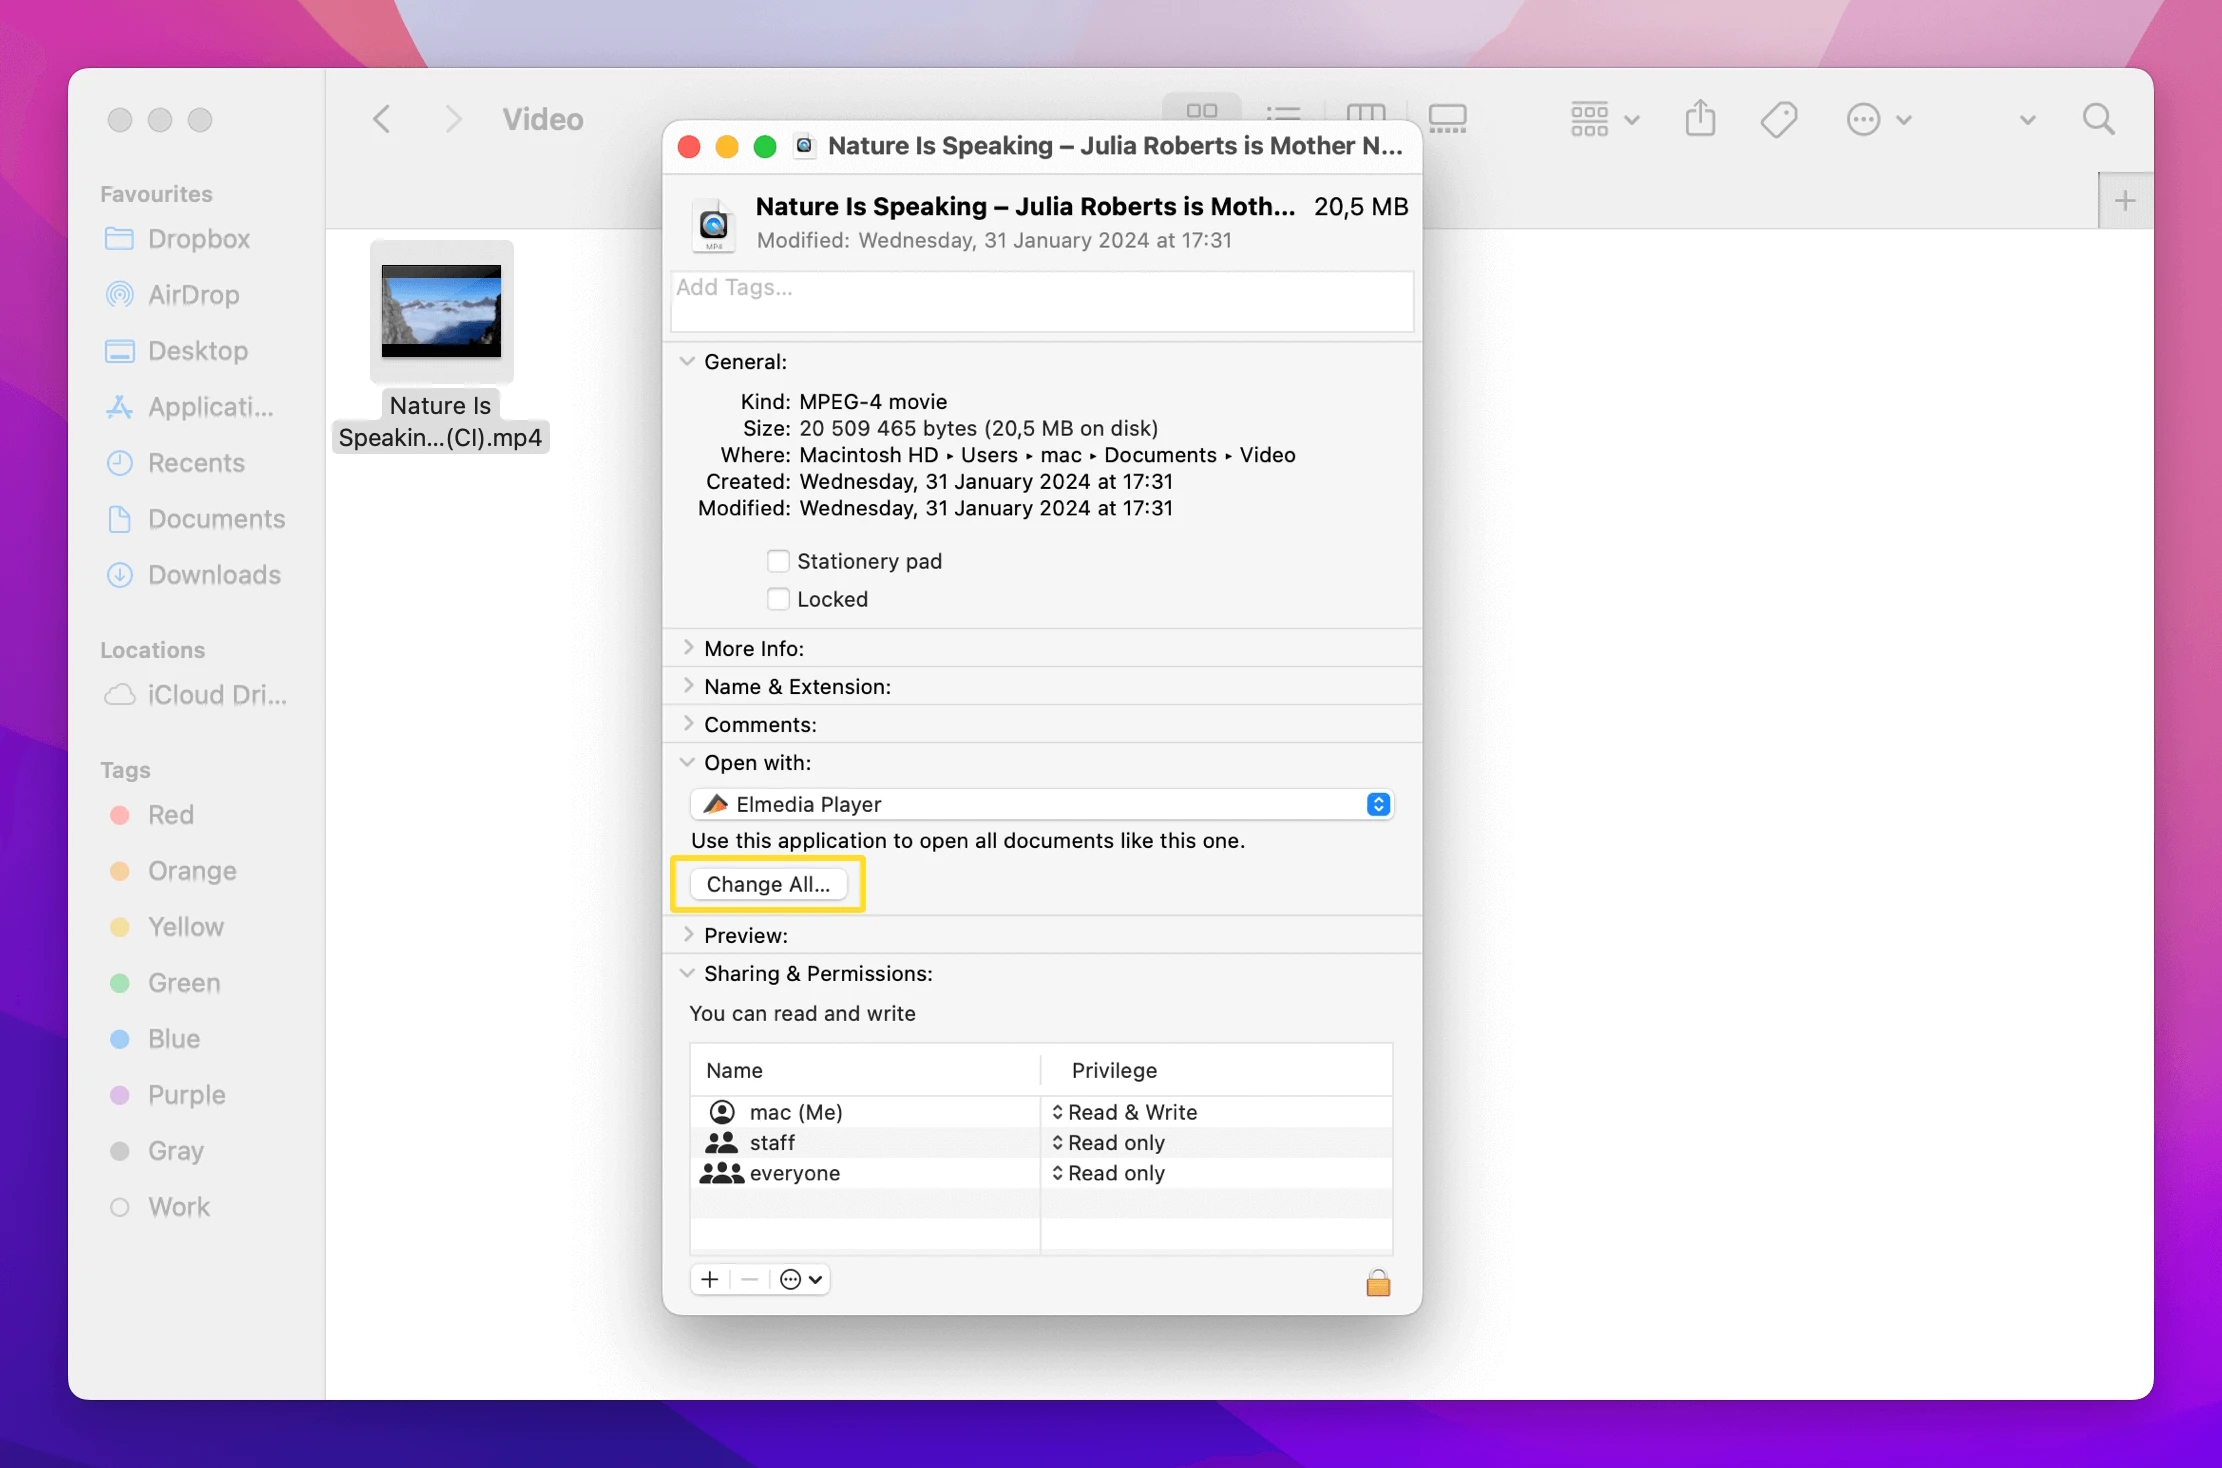Activate the Share icon in the toolbar
The width and height of the screenshot is (2222, 1468).
tap(1700, 118)
